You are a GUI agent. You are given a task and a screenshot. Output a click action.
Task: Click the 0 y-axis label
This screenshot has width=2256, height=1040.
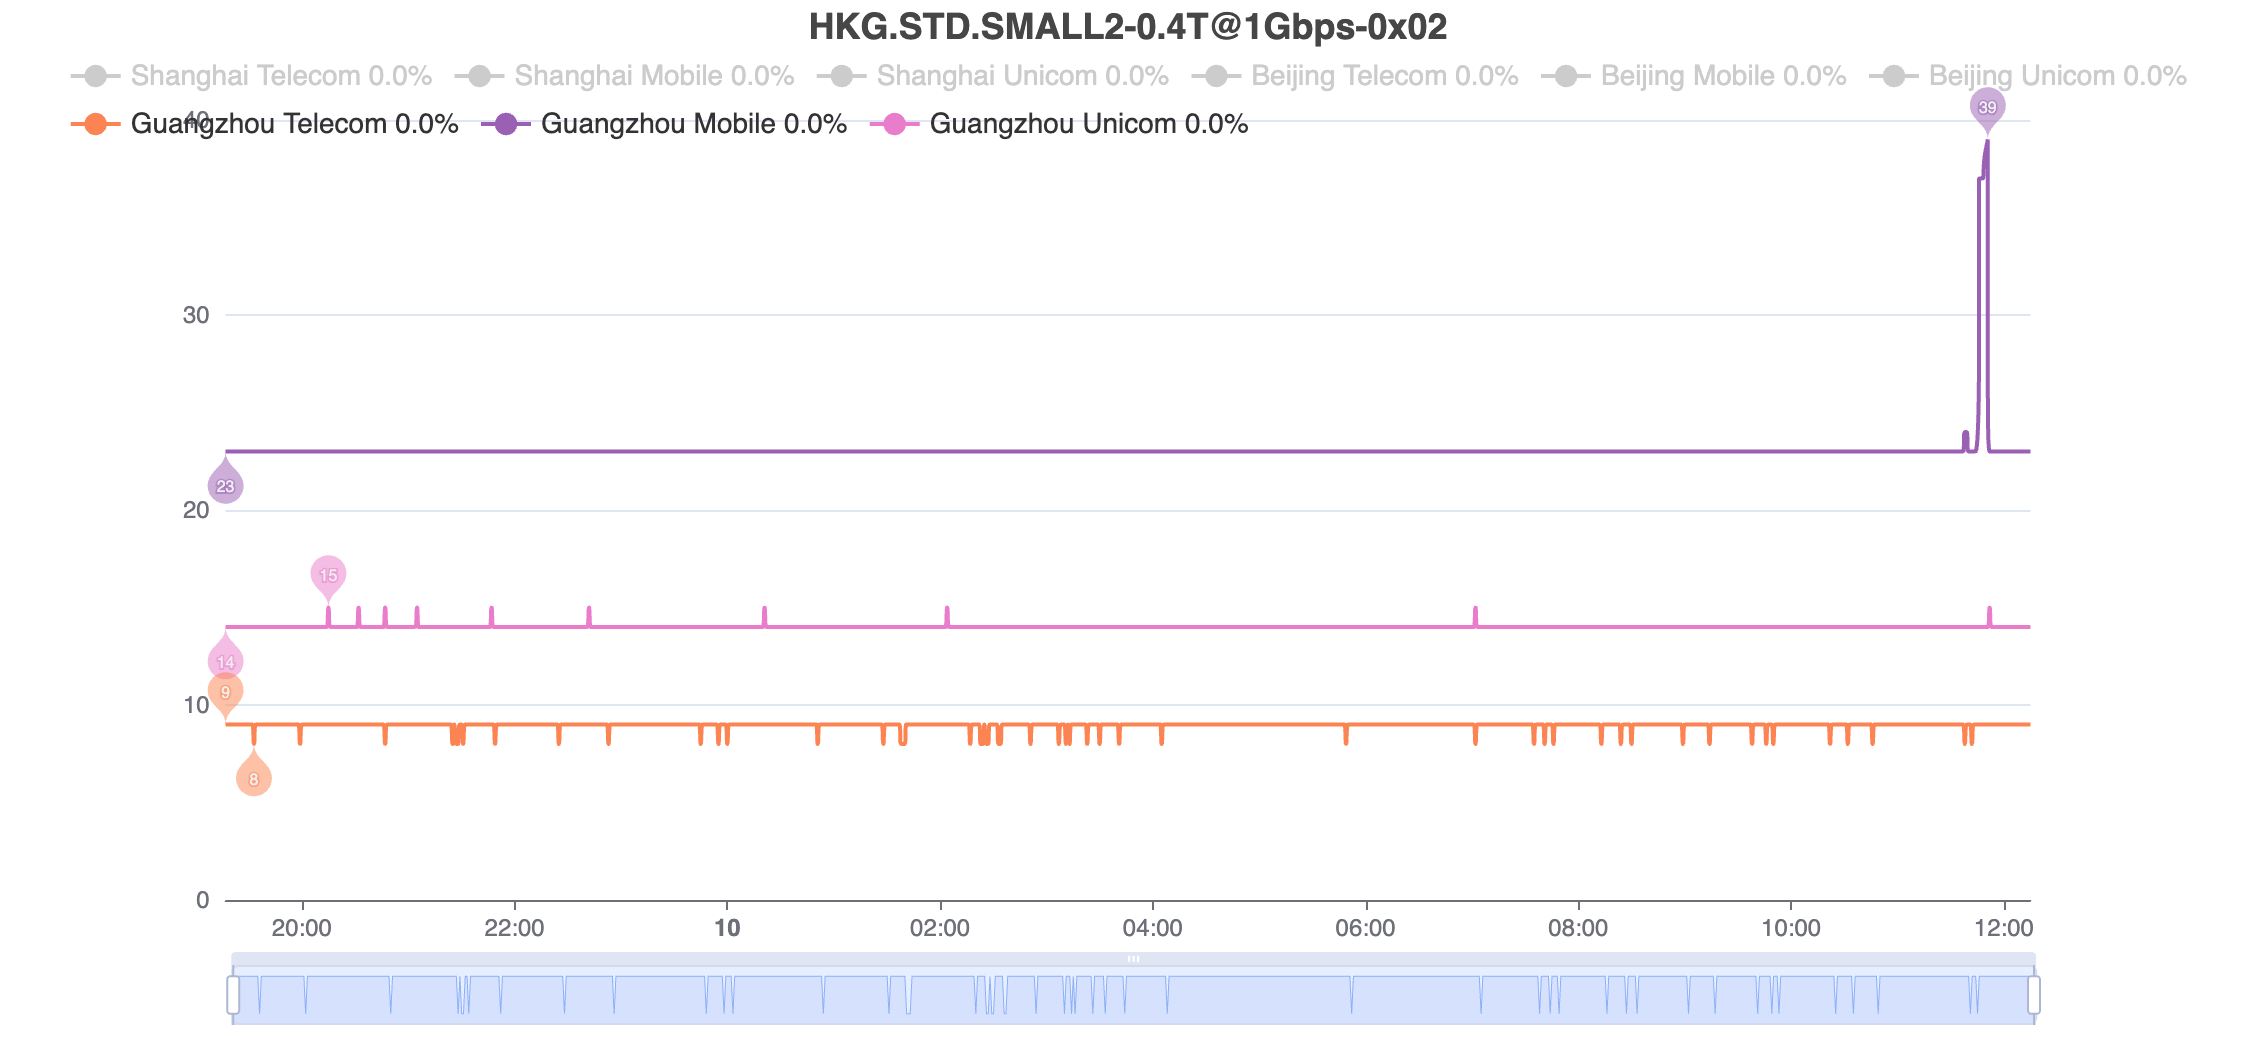203,900
